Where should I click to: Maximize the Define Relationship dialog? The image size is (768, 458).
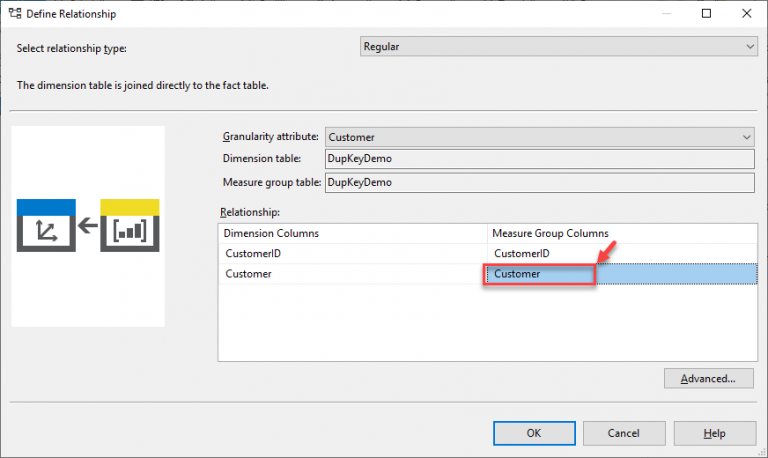coord(706,14)
